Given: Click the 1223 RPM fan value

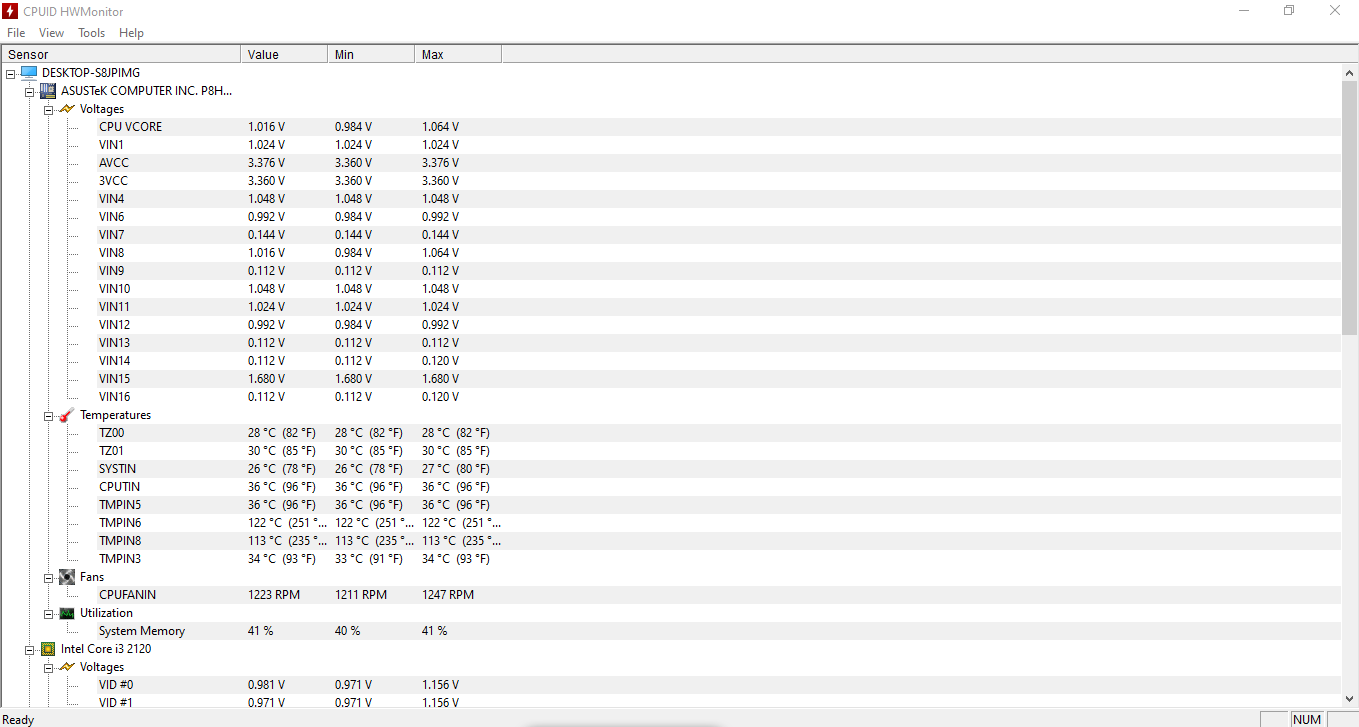Looking at the screenshot, I should pos(274,595).
